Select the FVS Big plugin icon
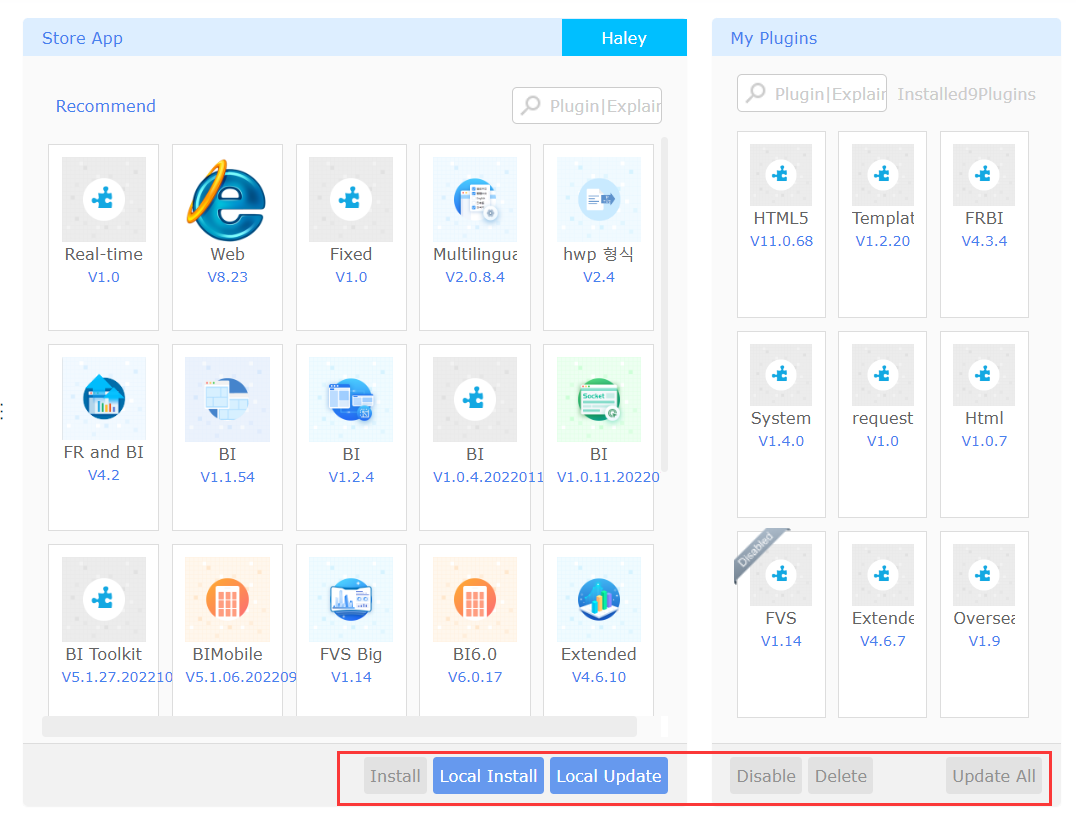The image size is (1076, 818). pyautogui.click(x=351, y=598)
